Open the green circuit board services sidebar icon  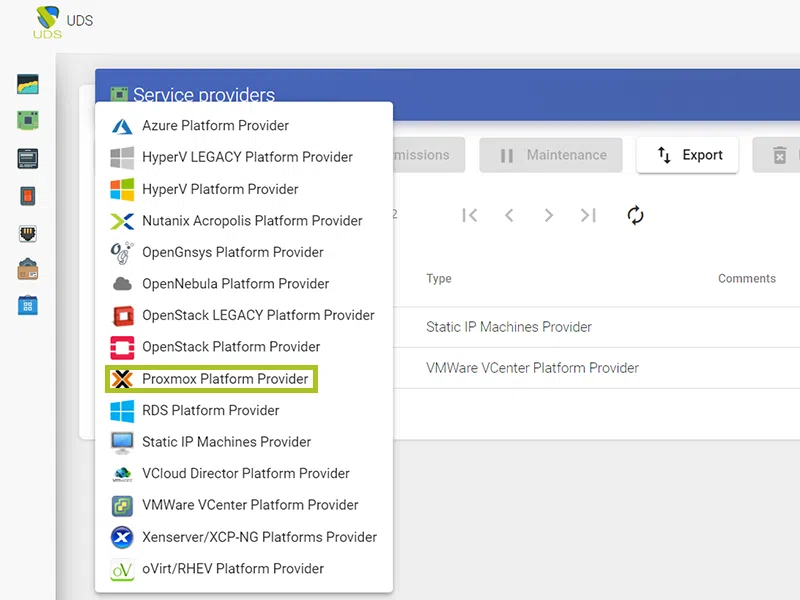click(x=28, y=121)
